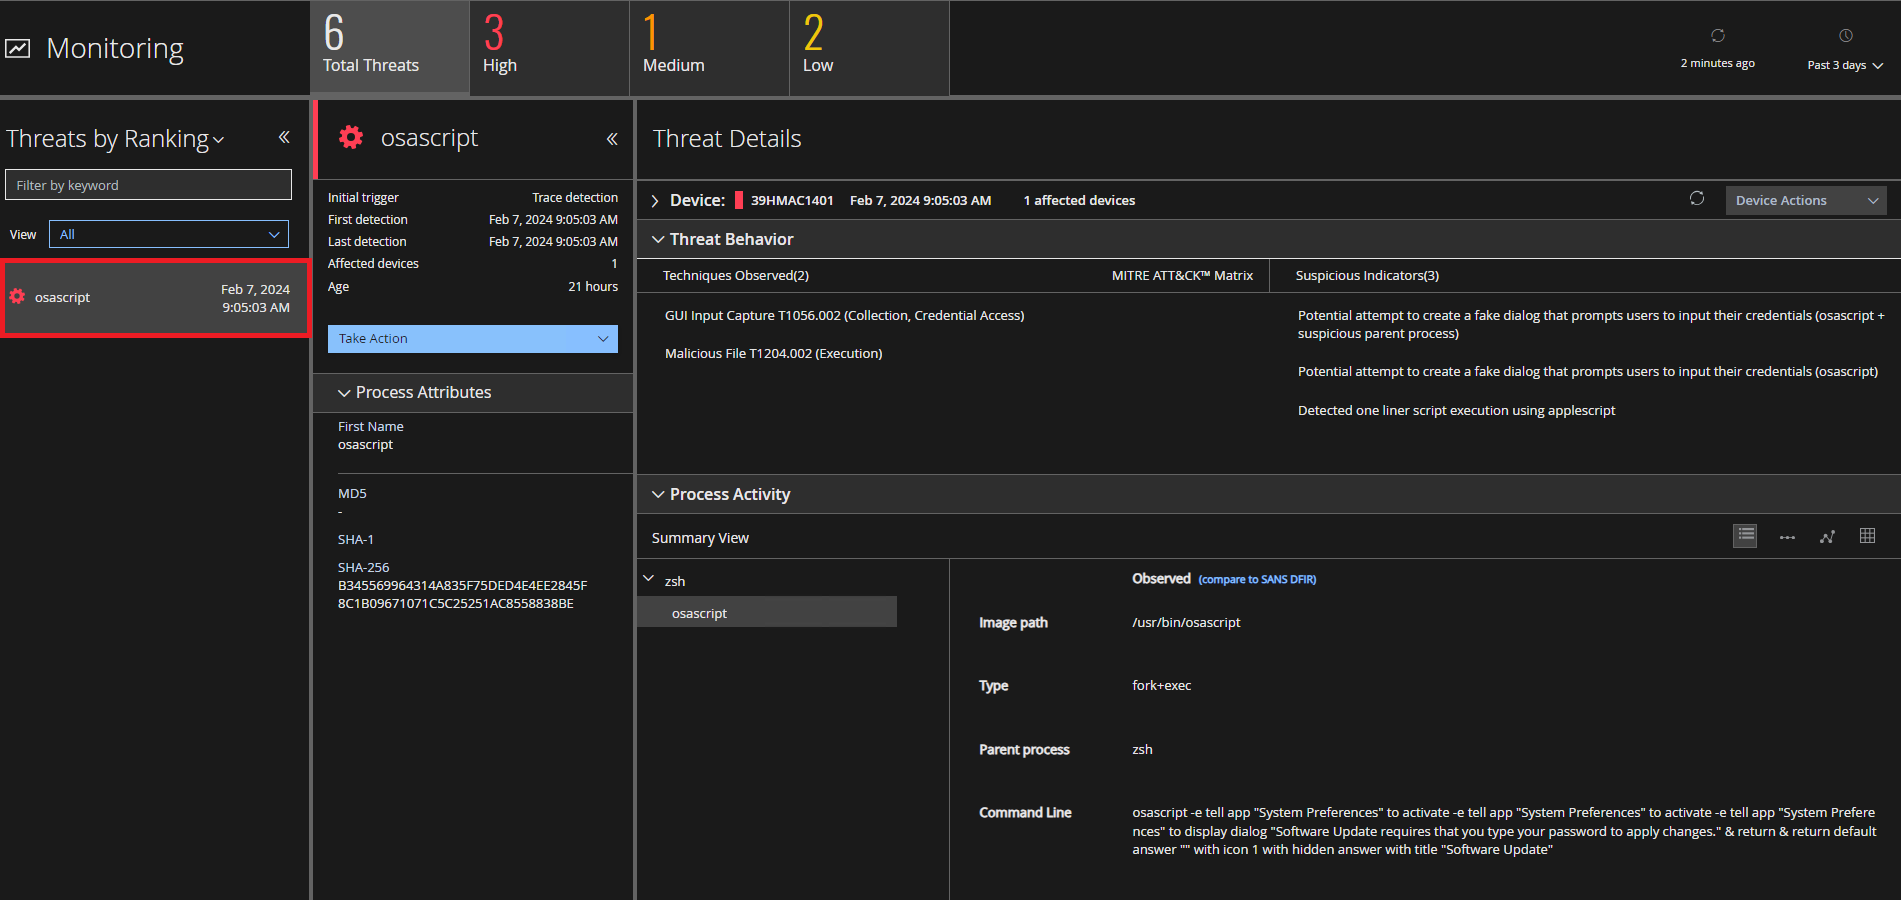
Task: Open the MITRE ATT&CK Matrix link
Action: 1182,276
